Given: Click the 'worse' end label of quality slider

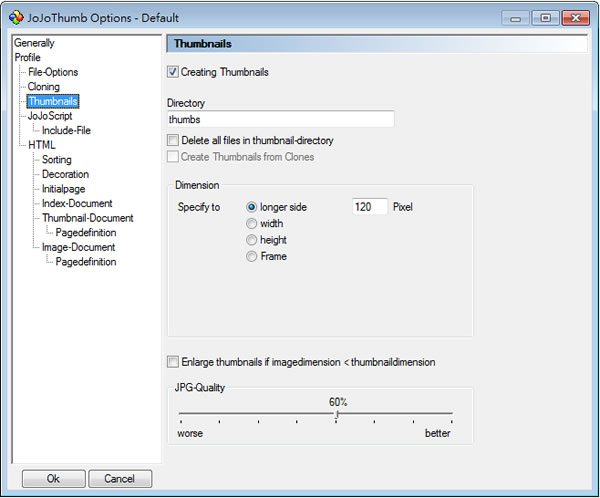Looking at the screenshot, I should [190, 433].
